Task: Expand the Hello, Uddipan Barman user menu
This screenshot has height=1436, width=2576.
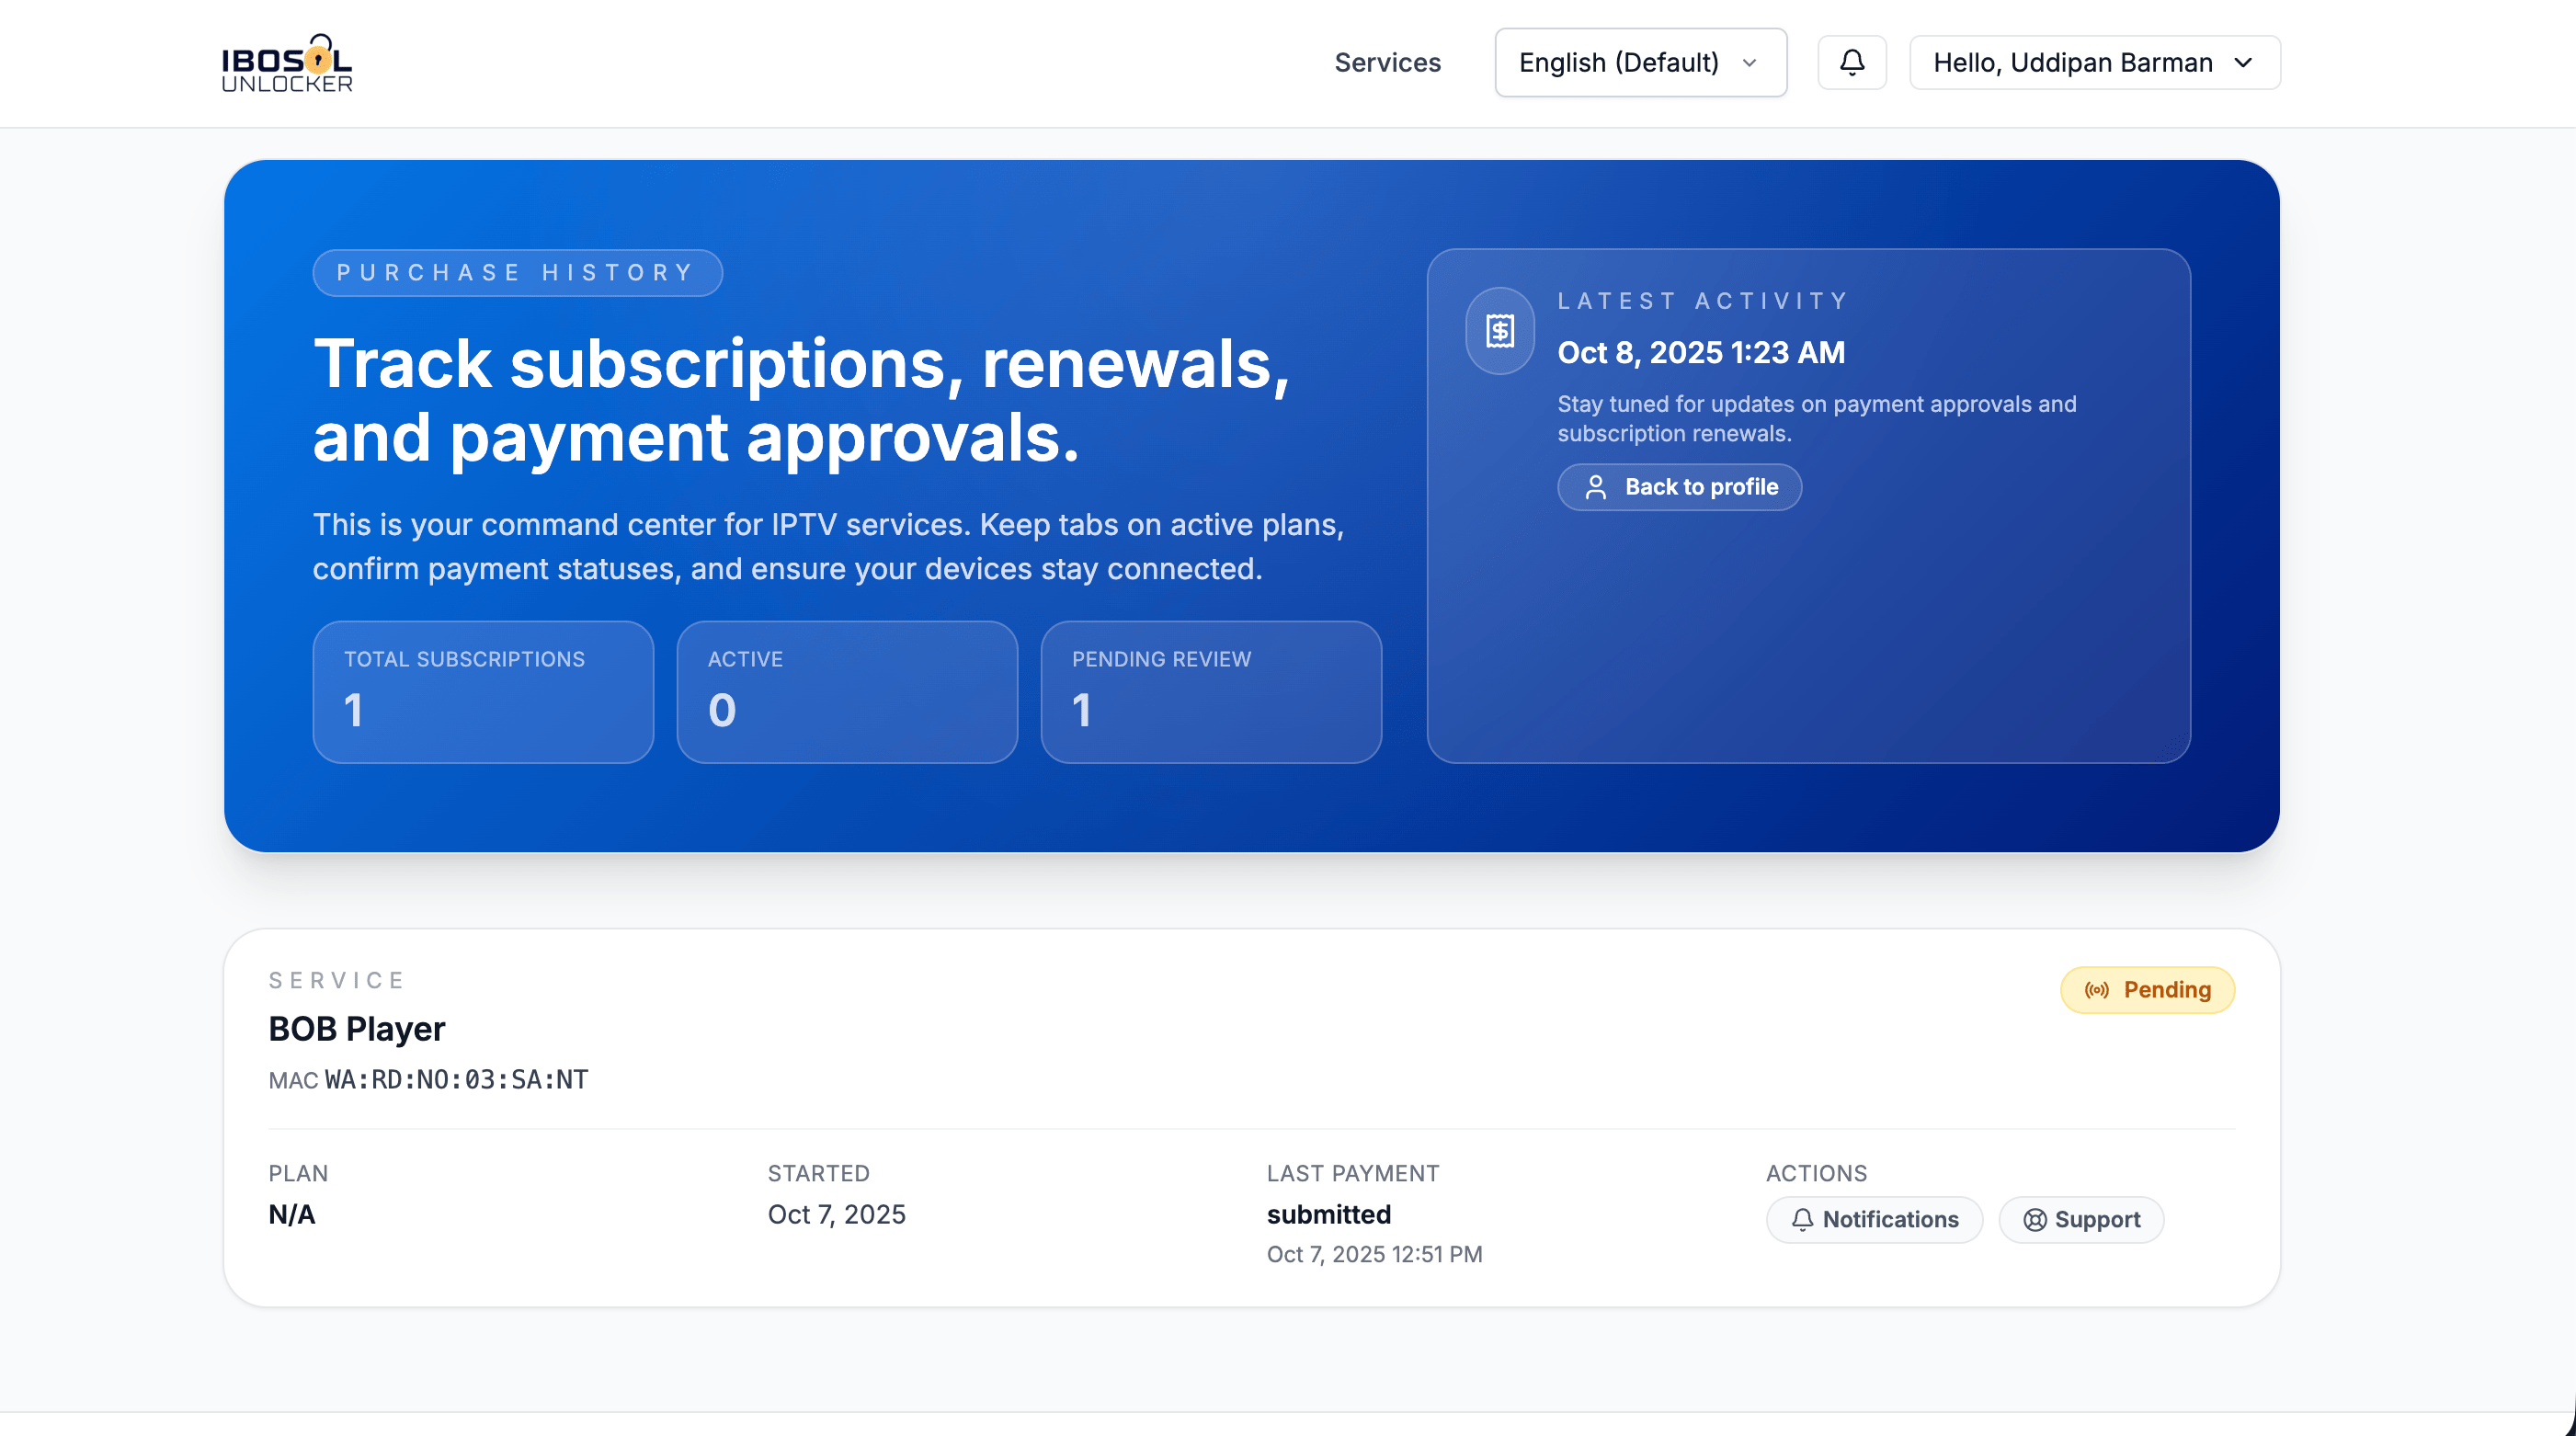Action: (2072, 63)
